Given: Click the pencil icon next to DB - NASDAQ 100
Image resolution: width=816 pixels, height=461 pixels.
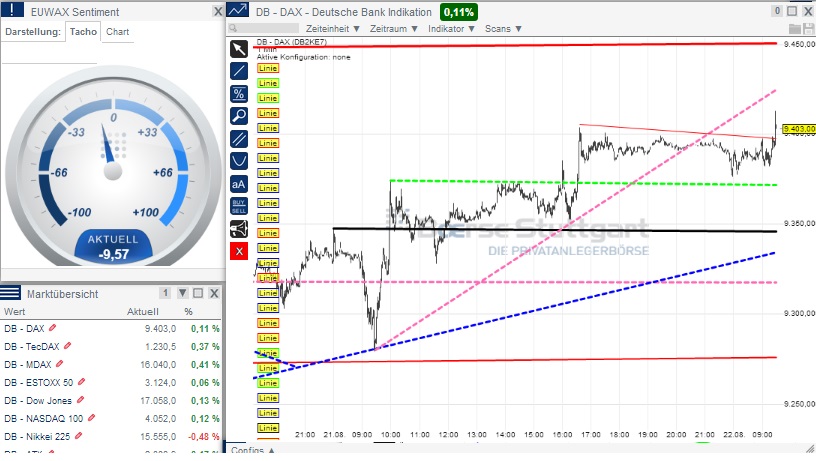Looking at the screenshot, I should coord(92,418).
